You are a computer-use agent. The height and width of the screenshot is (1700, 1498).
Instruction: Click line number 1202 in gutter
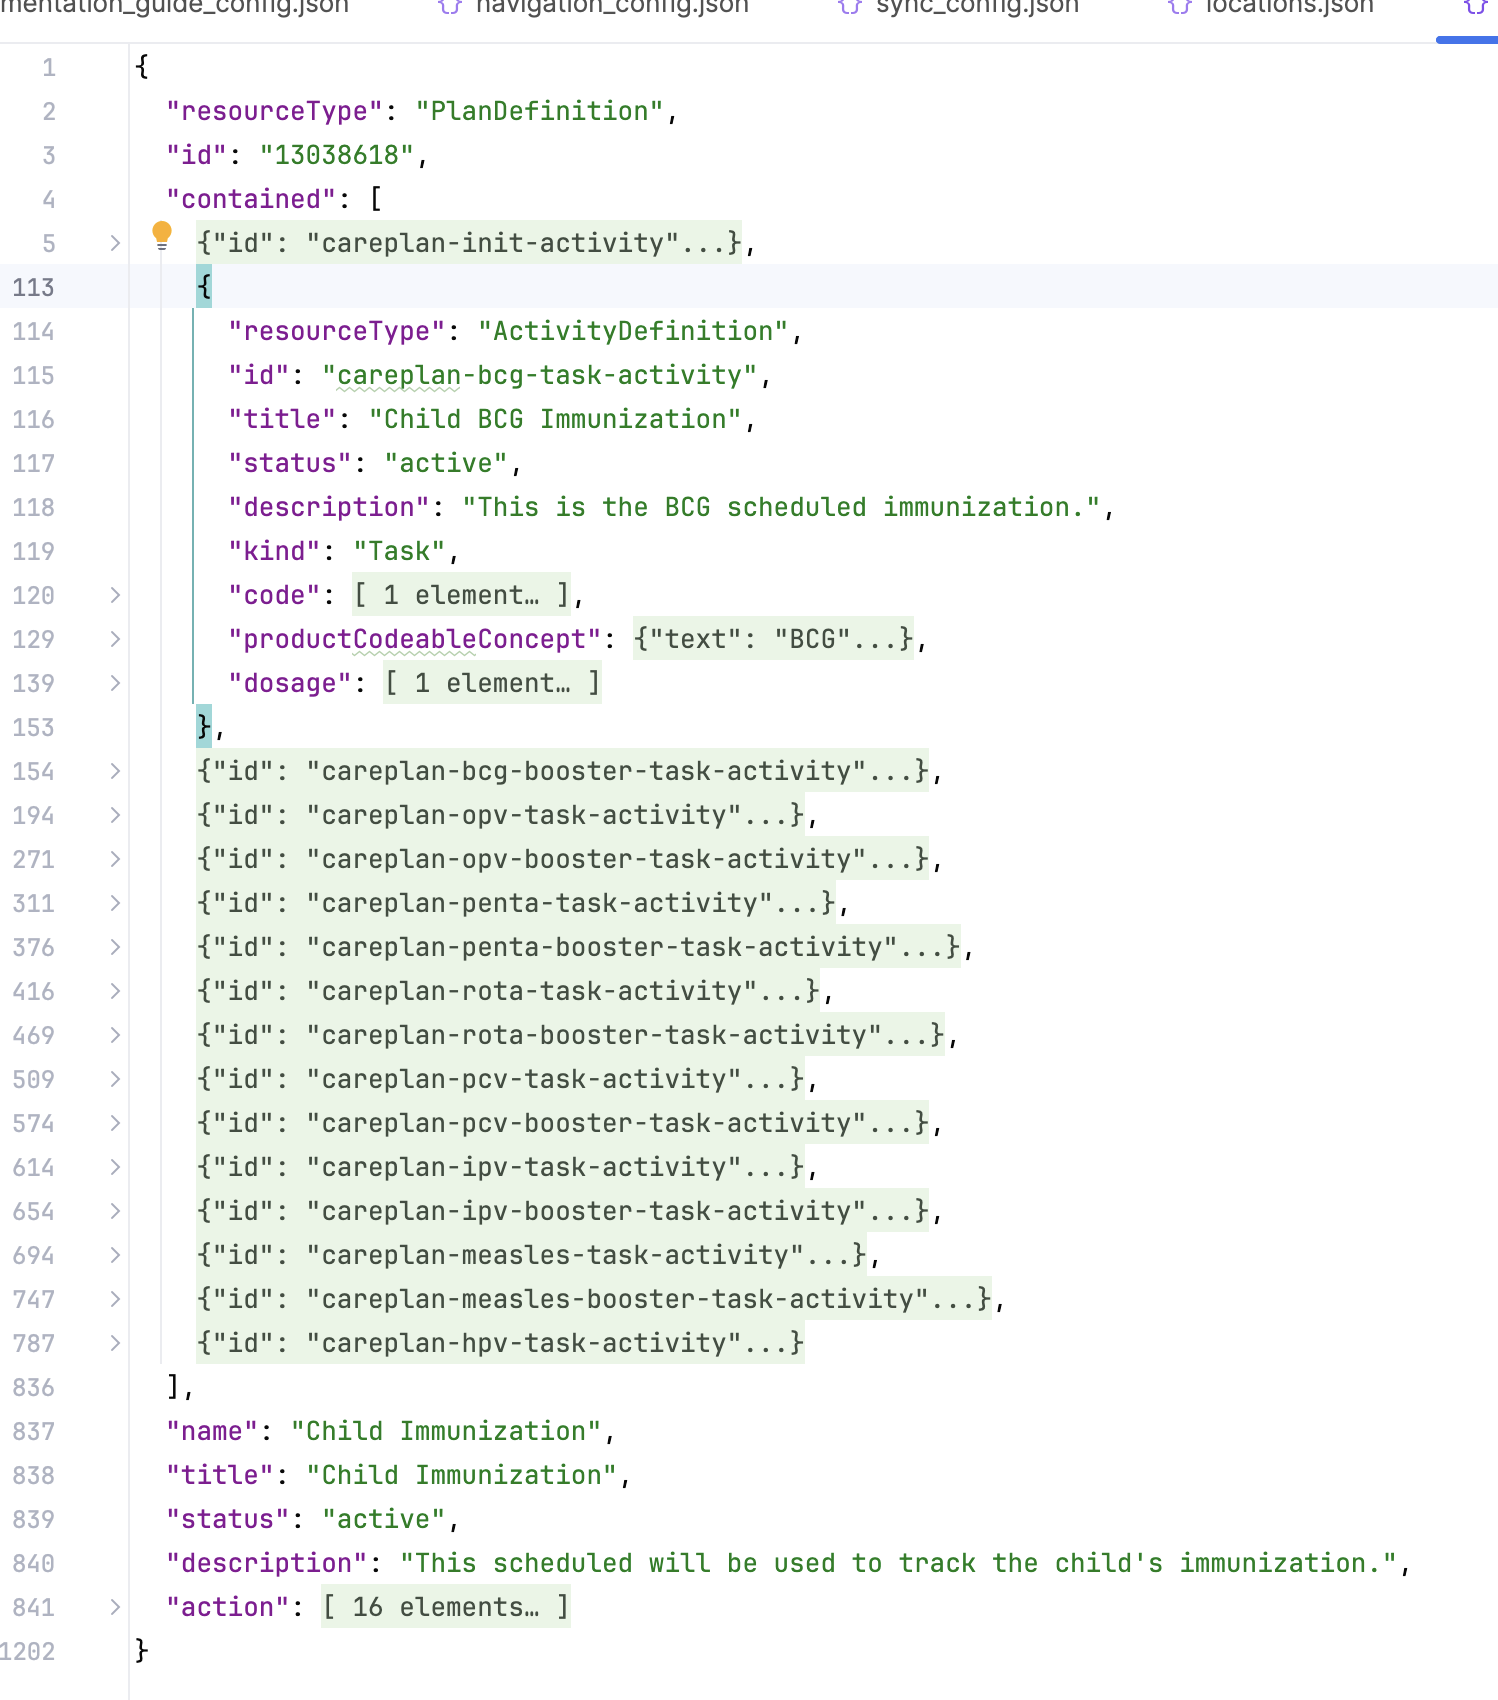click(x=27, y=1651)
